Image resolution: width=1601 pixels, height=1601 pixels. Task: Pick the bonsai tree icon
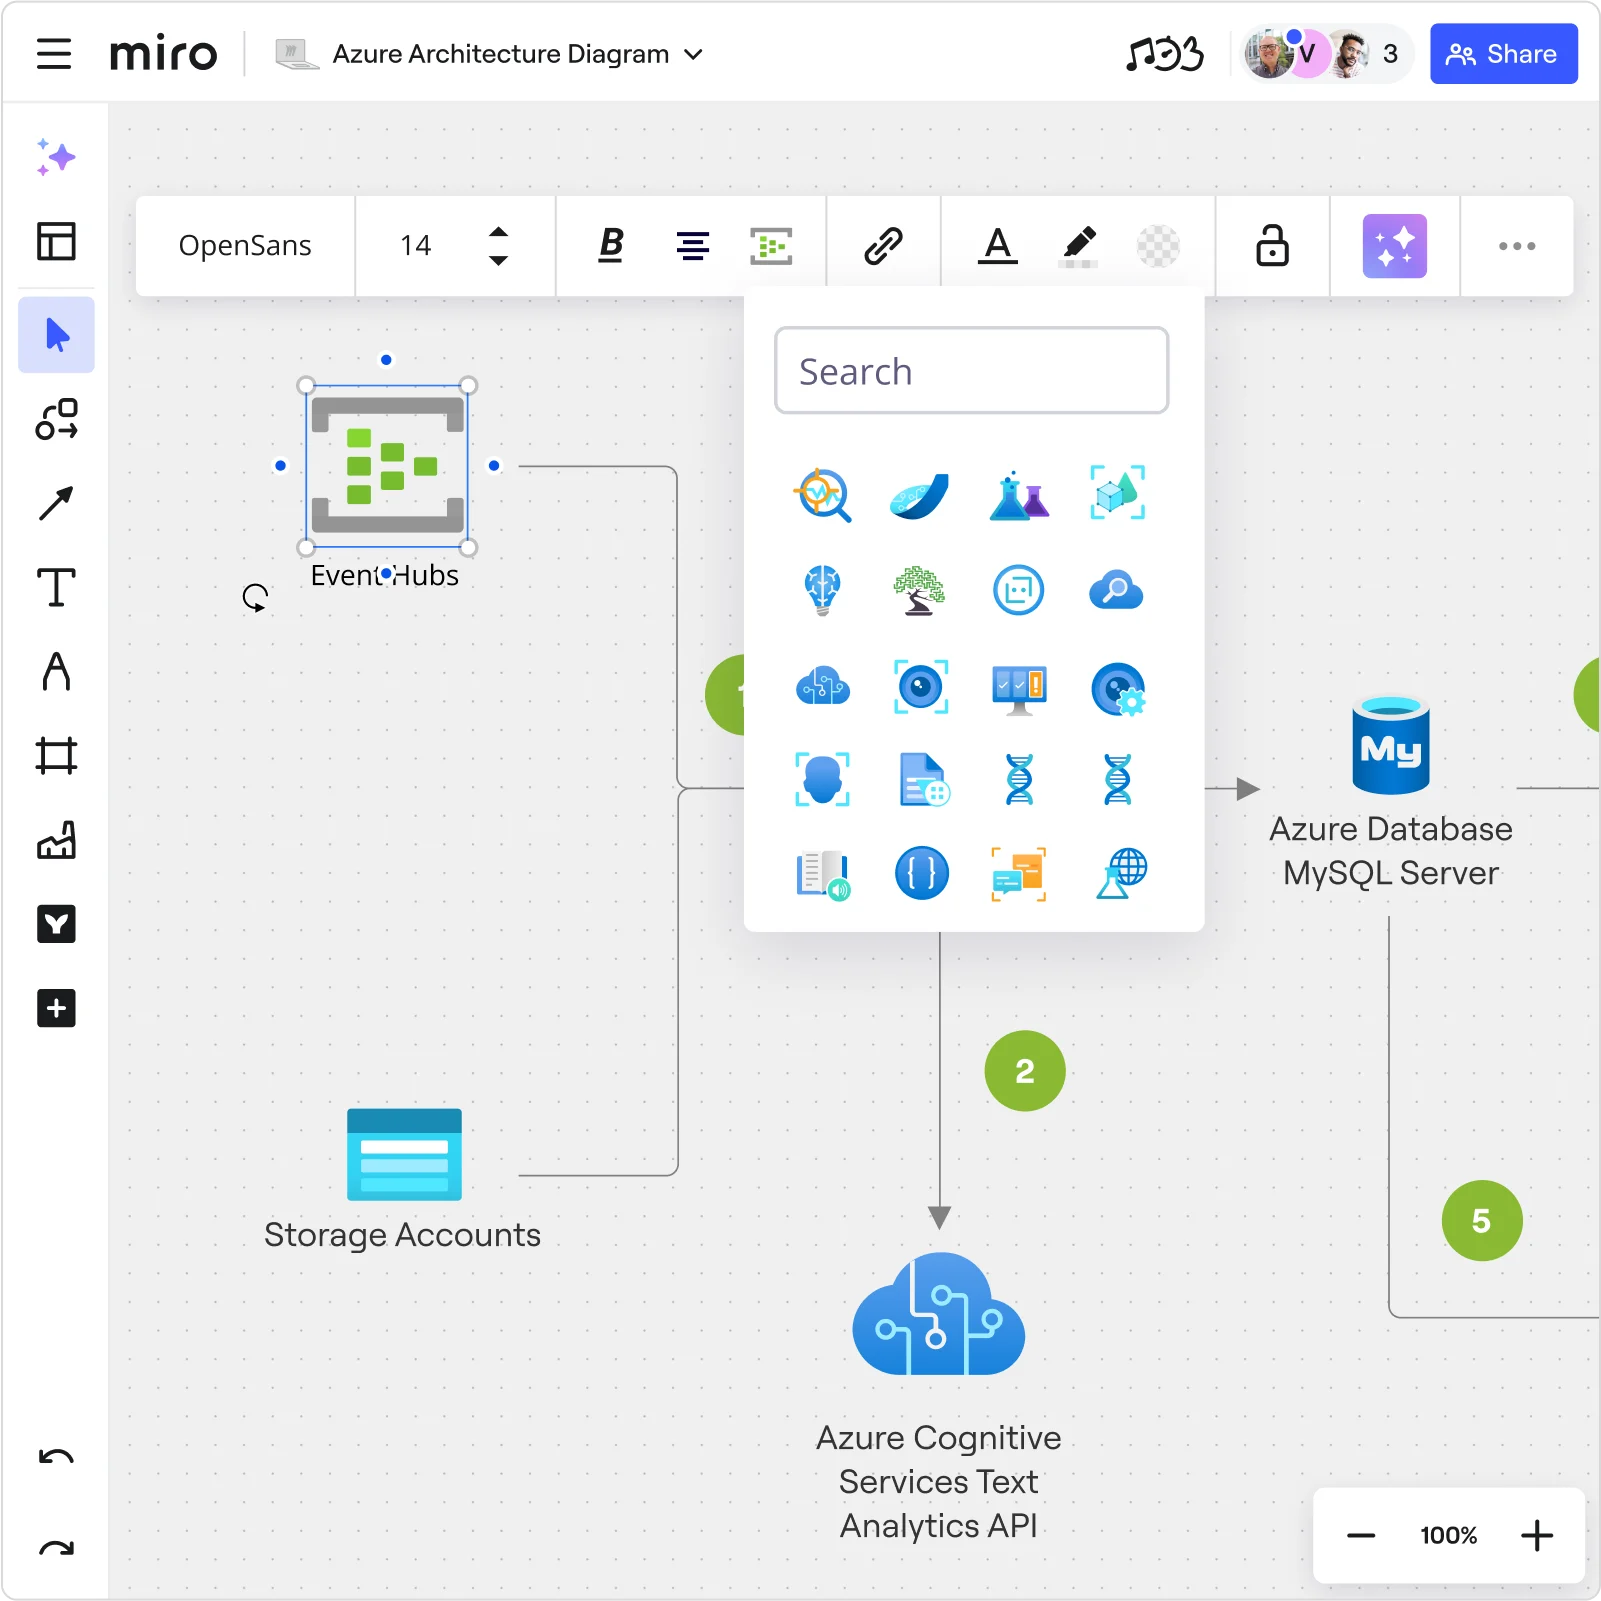pyautogui.click(x=919, y=590)
